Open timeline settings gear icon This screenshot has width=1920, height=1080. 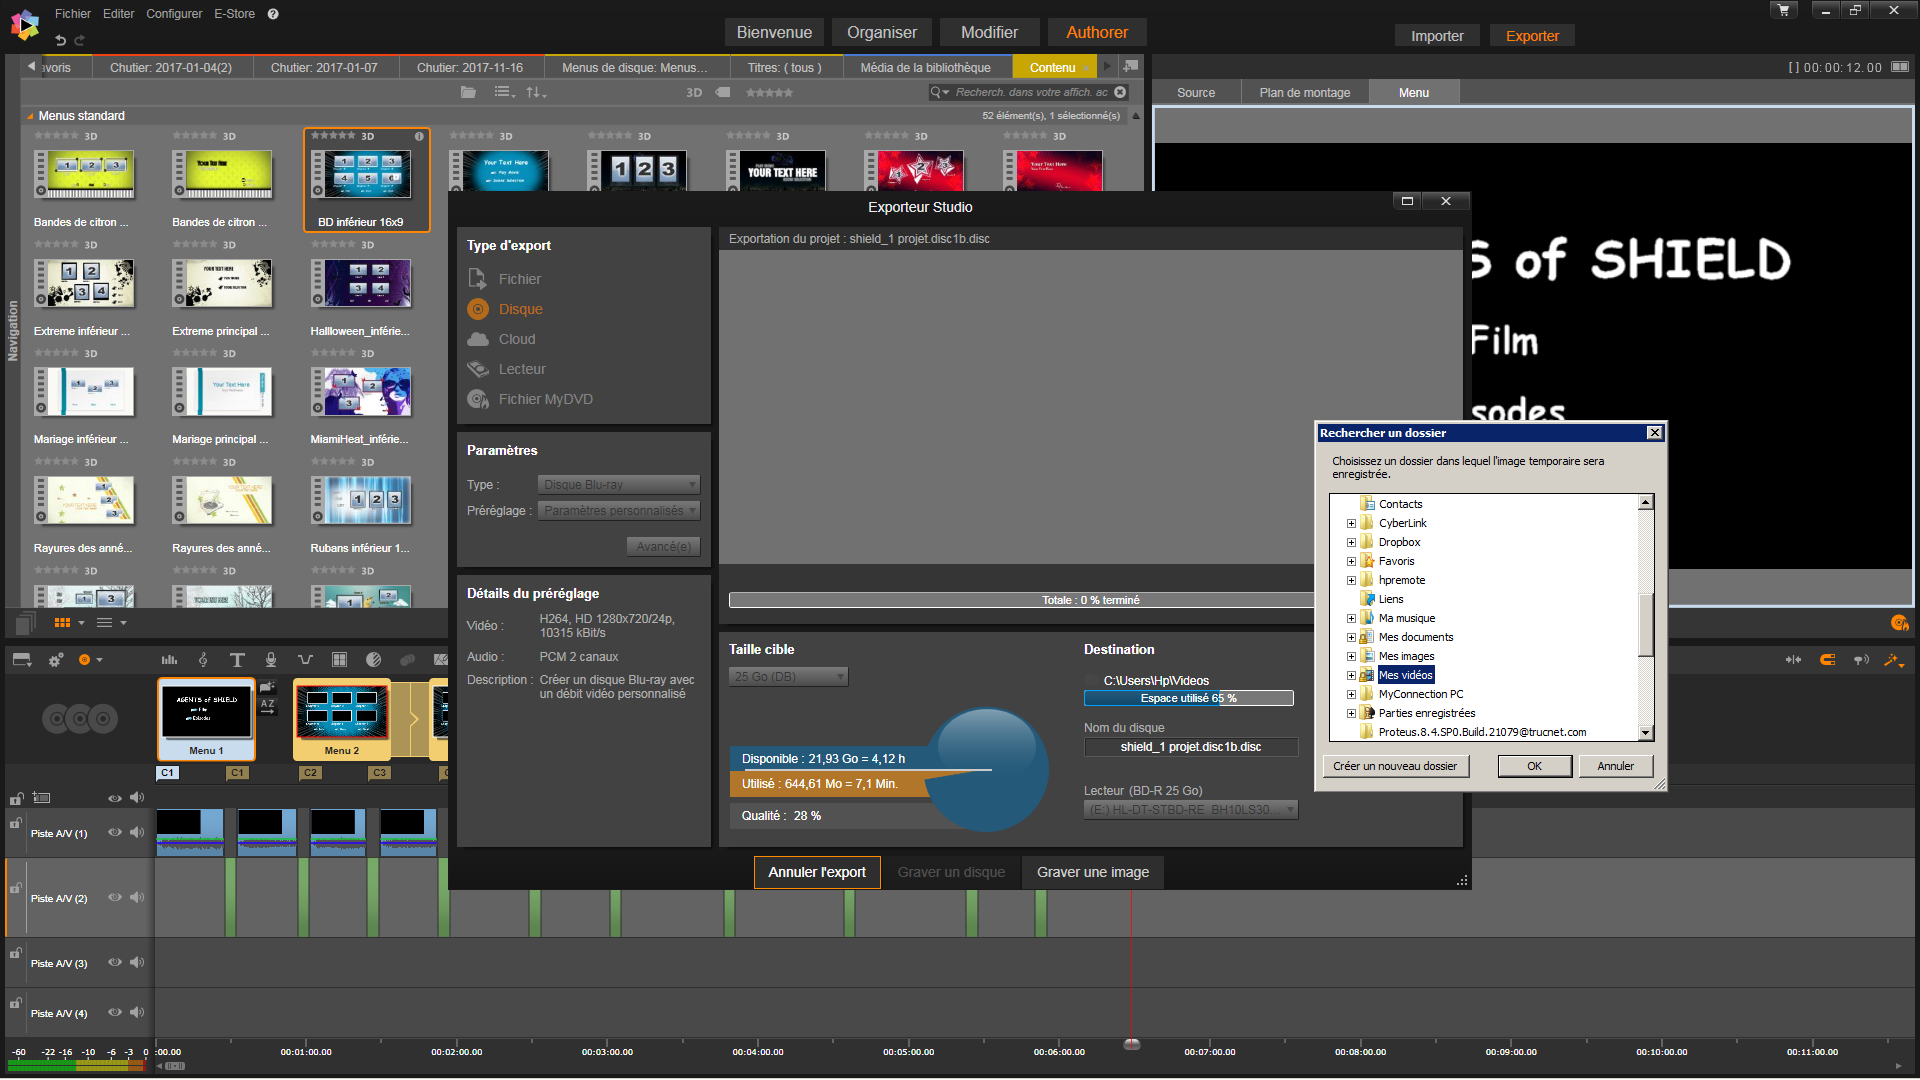(x=56, y=660)
